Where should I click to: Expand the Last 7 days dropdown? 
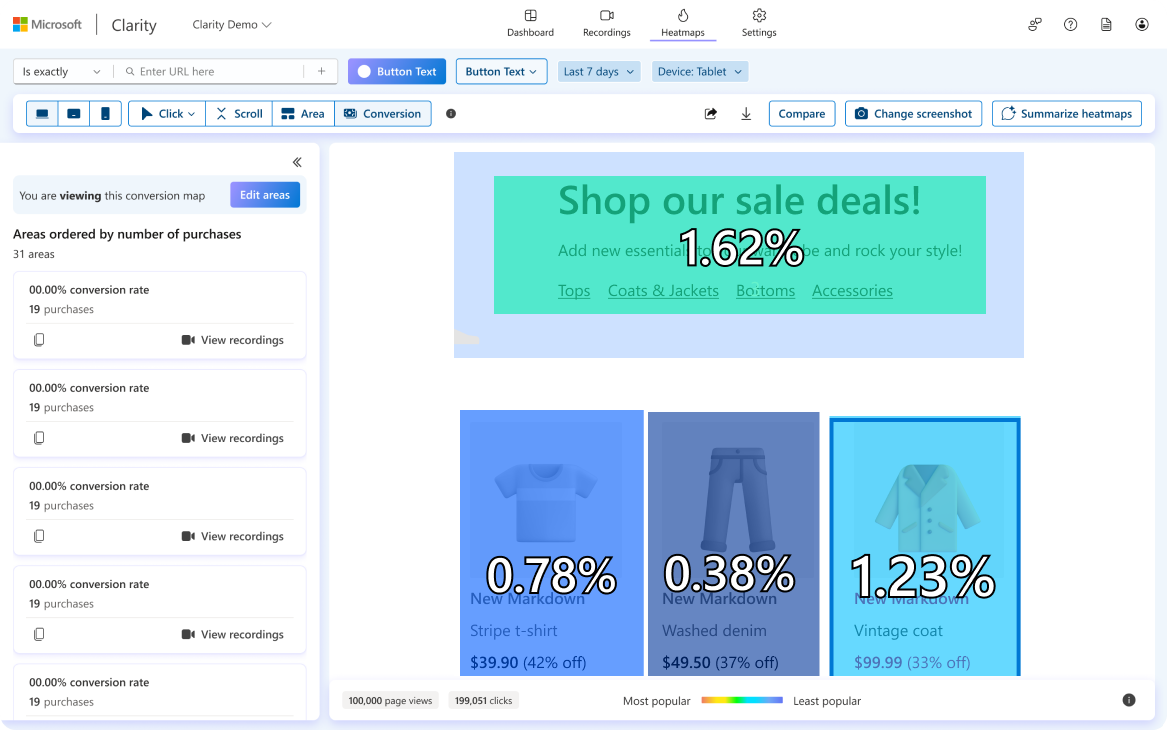tap(598, 72)
